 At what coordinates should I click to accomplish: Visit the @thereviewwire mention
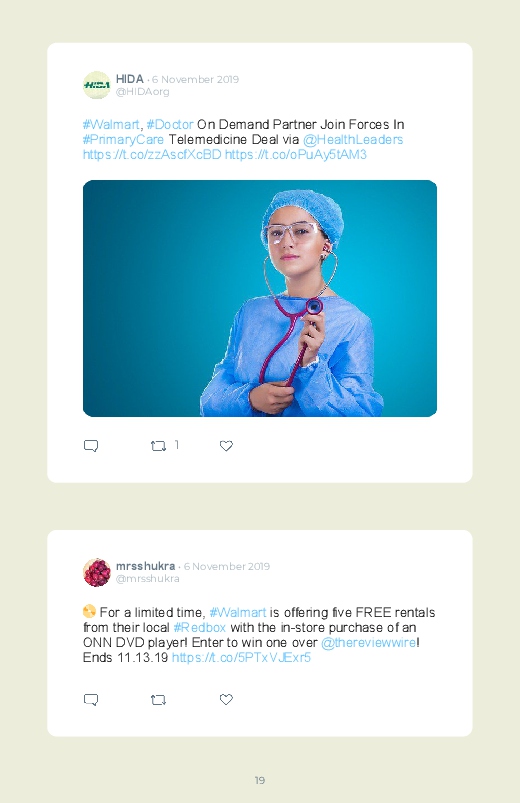coord(369,642)
